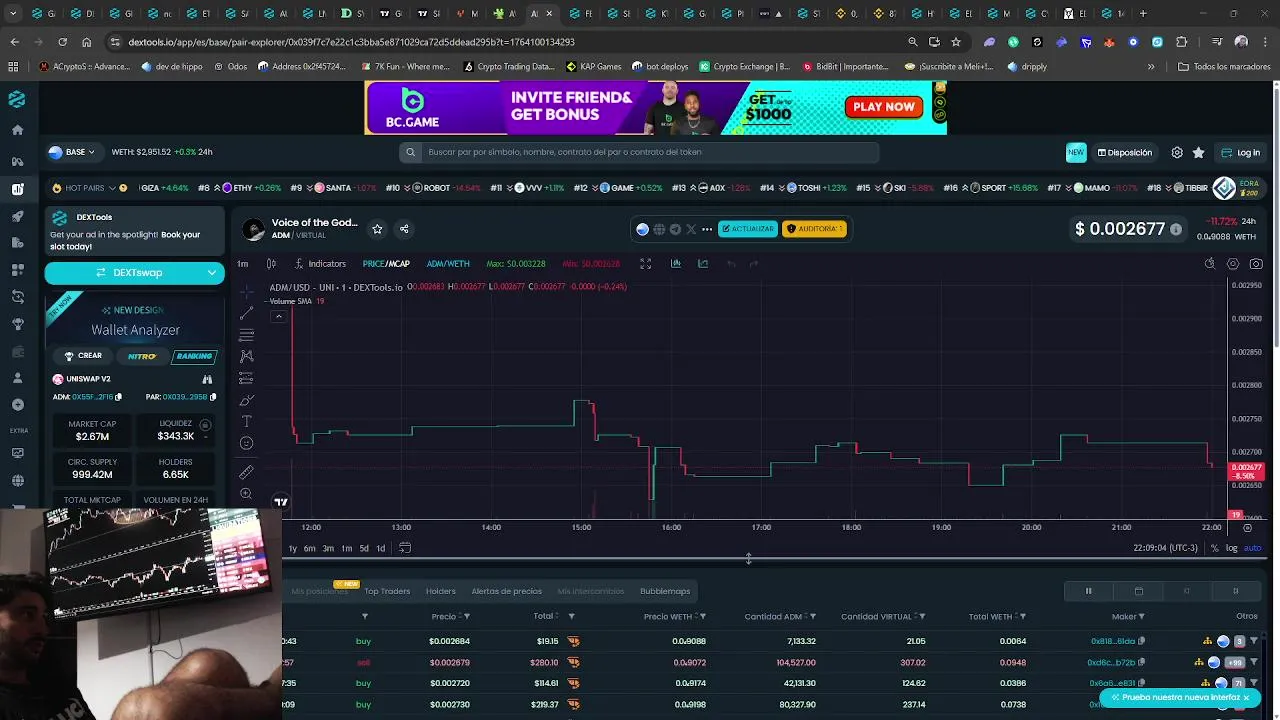
Task: Open the rocket icon in the sidebar
Action: [17, 216]
